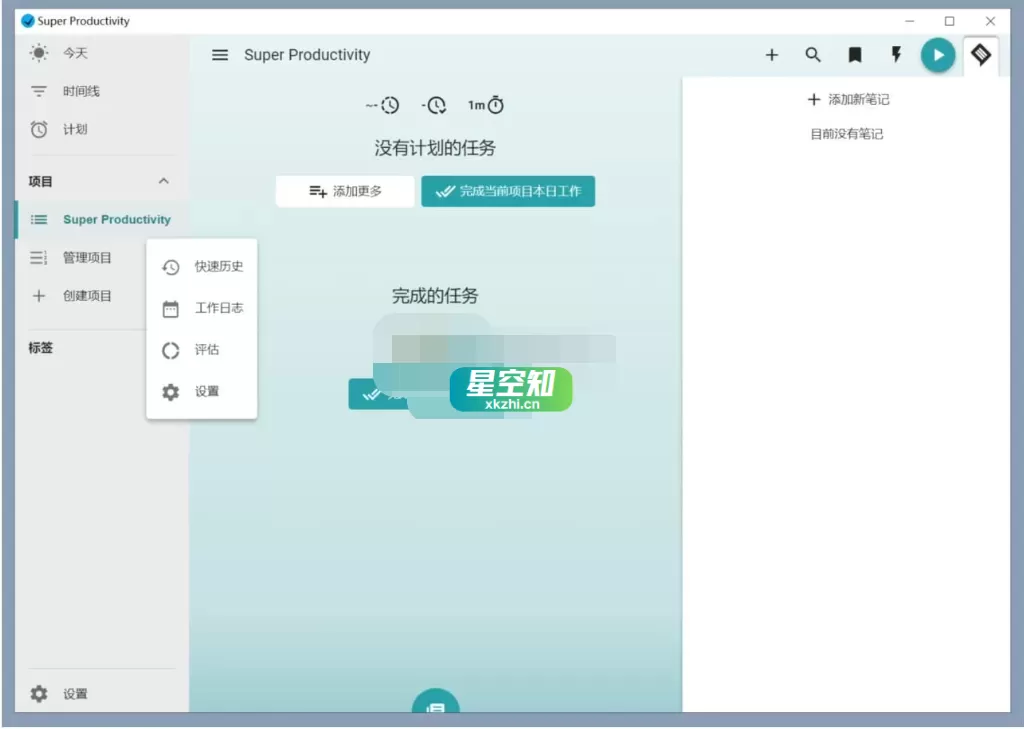The width and height of the screenshot is (1024, 729).
Task: Select the 今天 sidebar icon
Action: (38, 53)
